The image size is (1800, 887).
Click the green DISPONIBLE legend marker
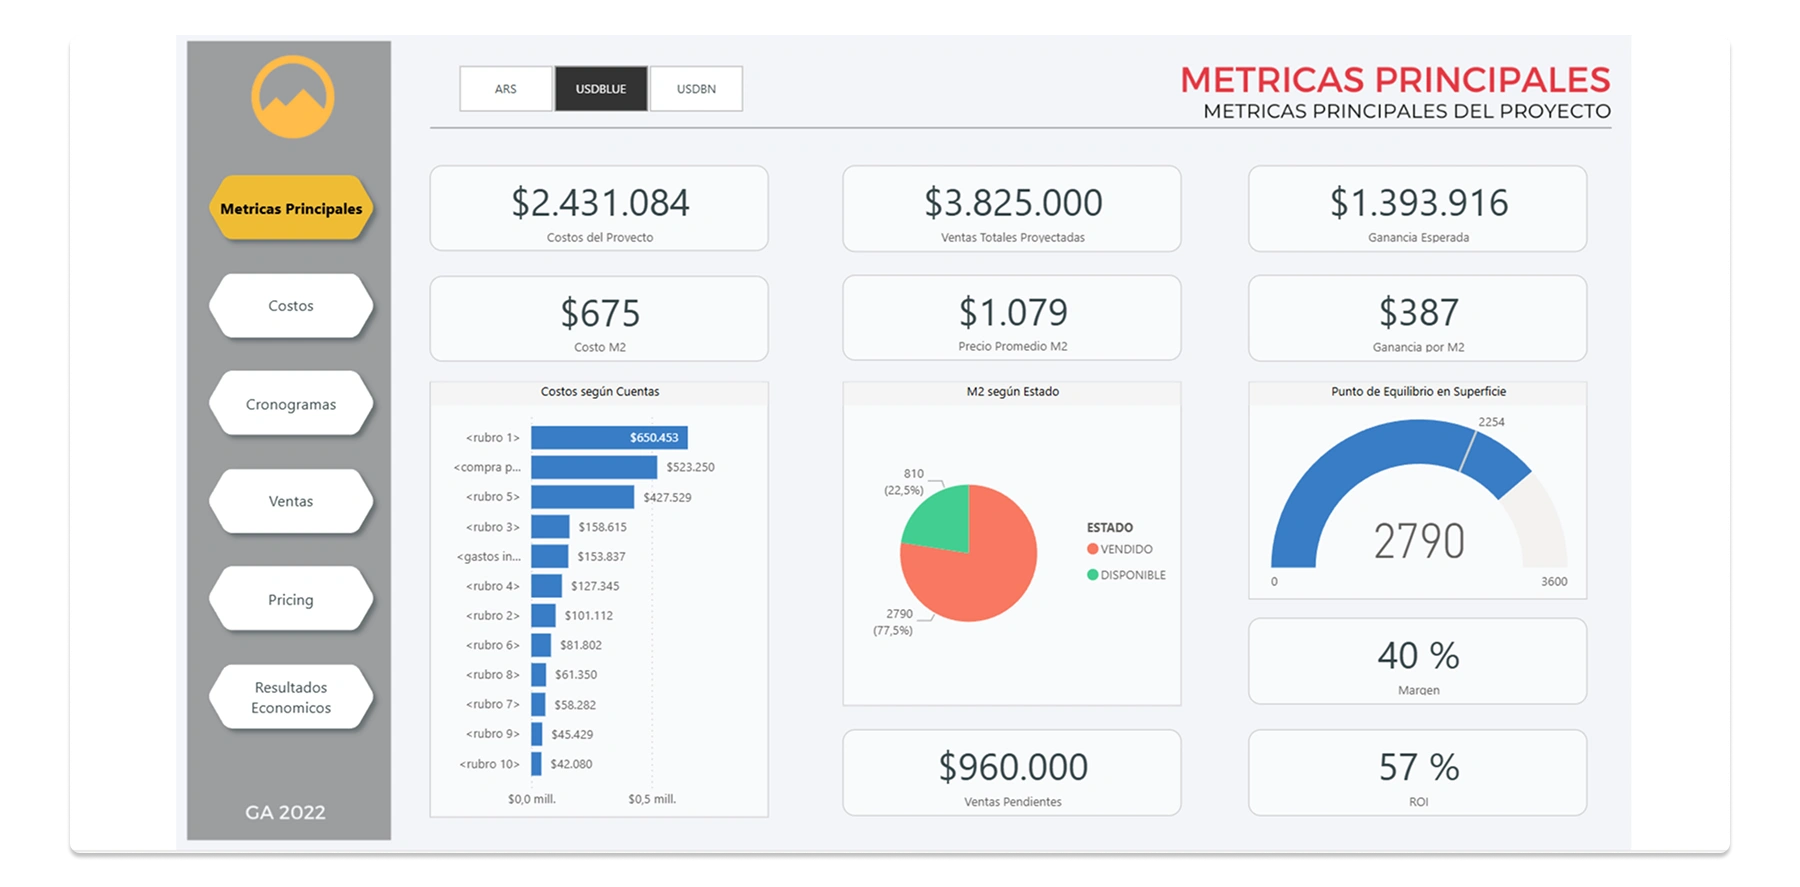click(x=1093, y=575)
